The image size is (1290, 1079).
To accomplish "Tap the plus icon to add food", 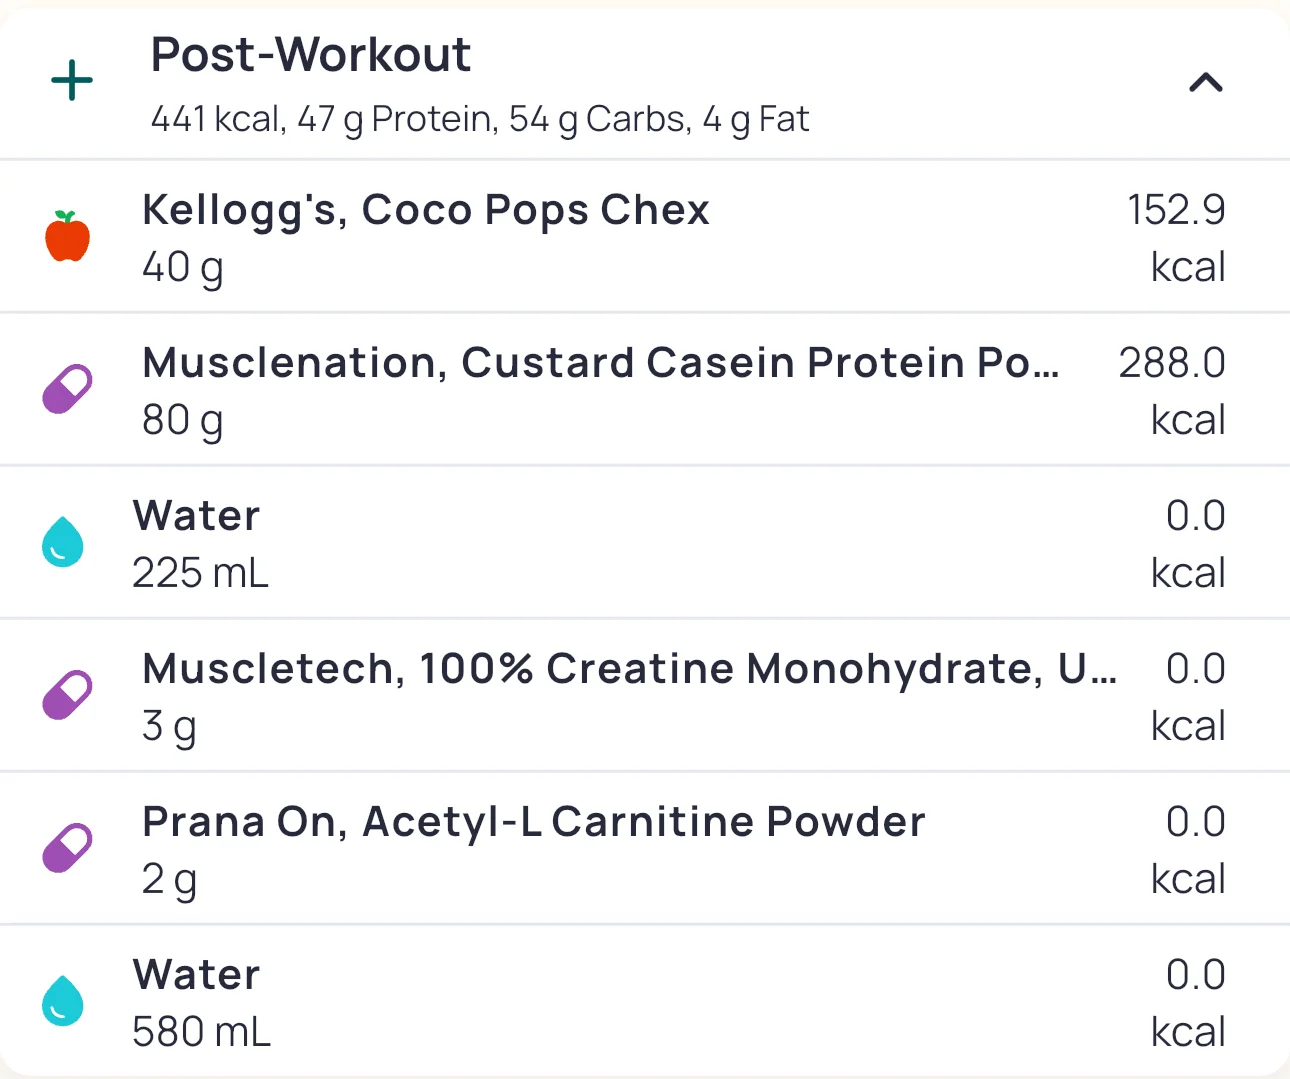I will [x=72, y=81].
